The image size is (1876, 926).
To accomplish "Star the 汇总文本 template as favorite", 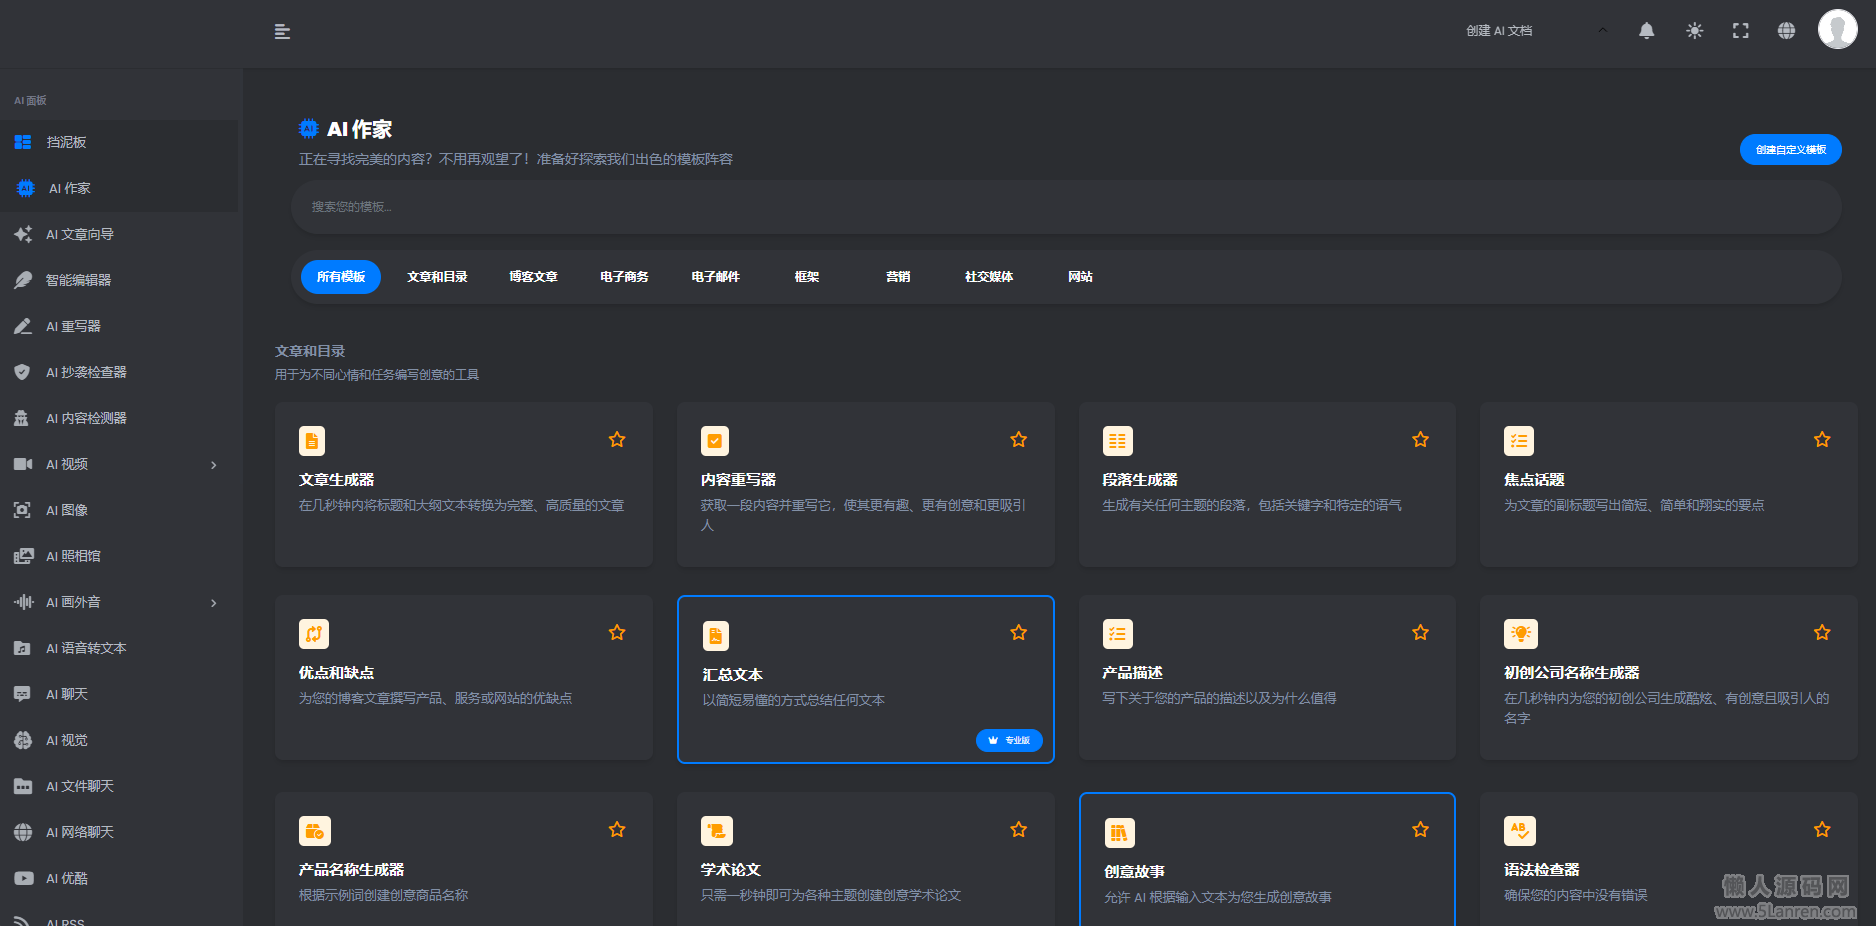I will pyautogui.click(x=1018, y=633).
